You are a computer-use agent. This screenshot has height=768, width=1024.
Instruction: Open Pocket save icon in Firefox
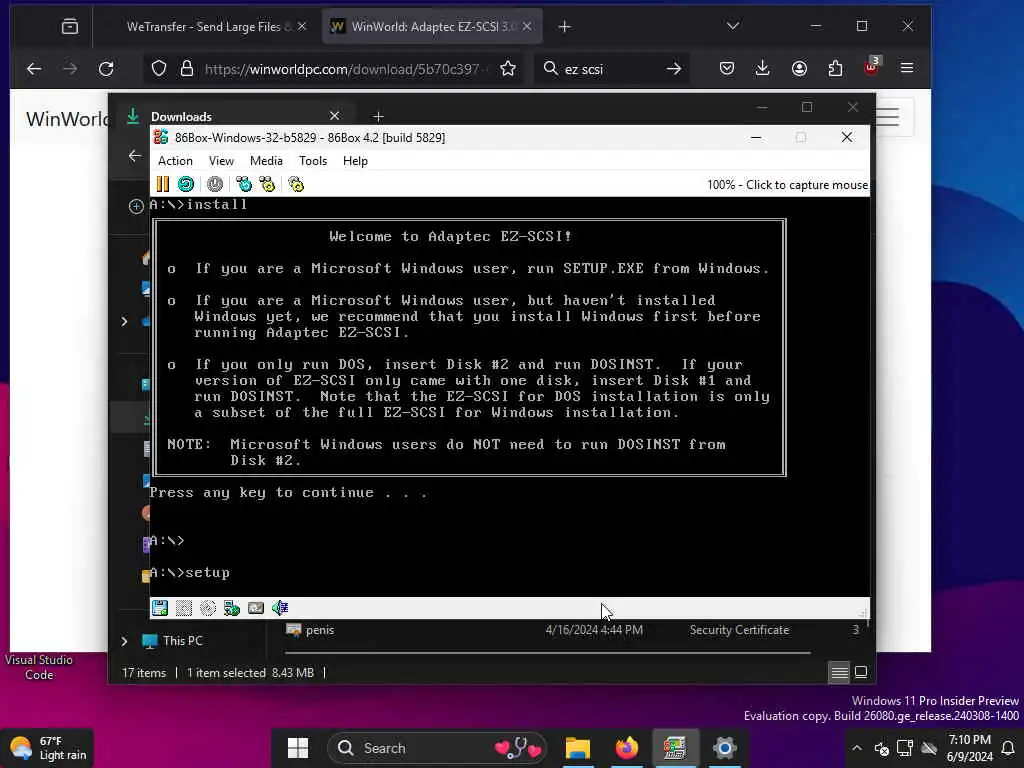(727, 69)
